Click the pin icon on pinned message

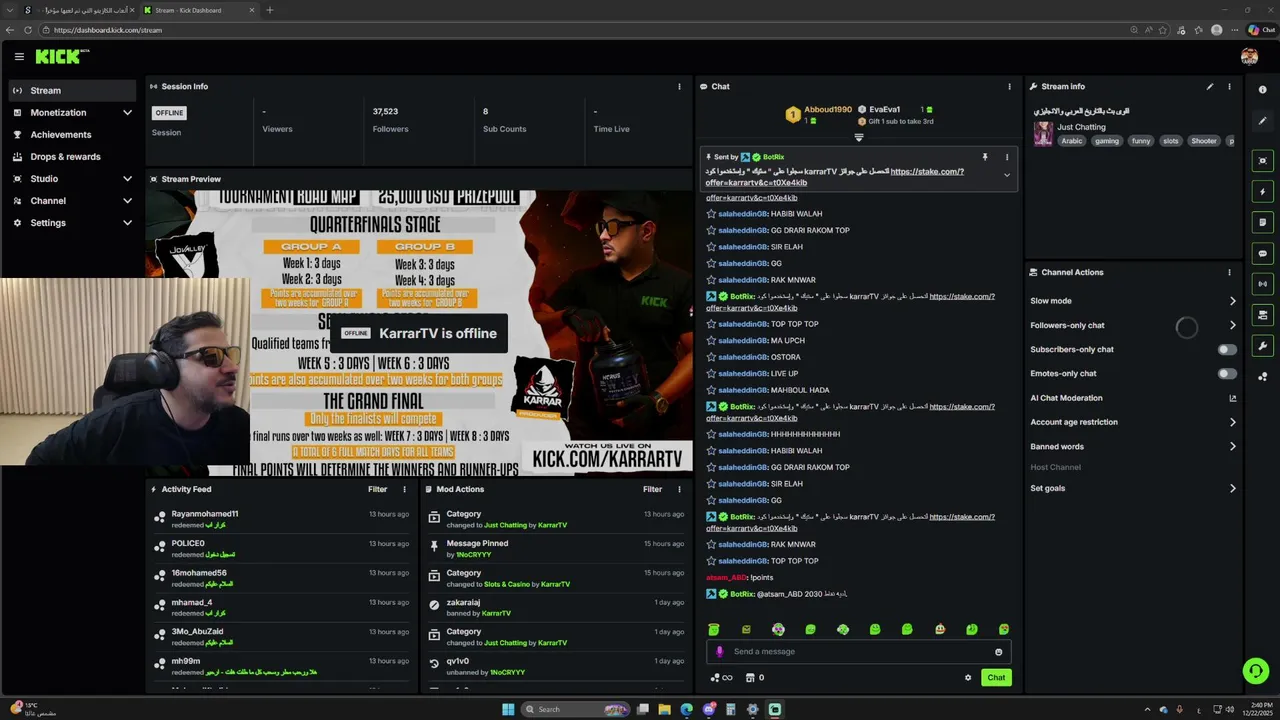point(985,157)
